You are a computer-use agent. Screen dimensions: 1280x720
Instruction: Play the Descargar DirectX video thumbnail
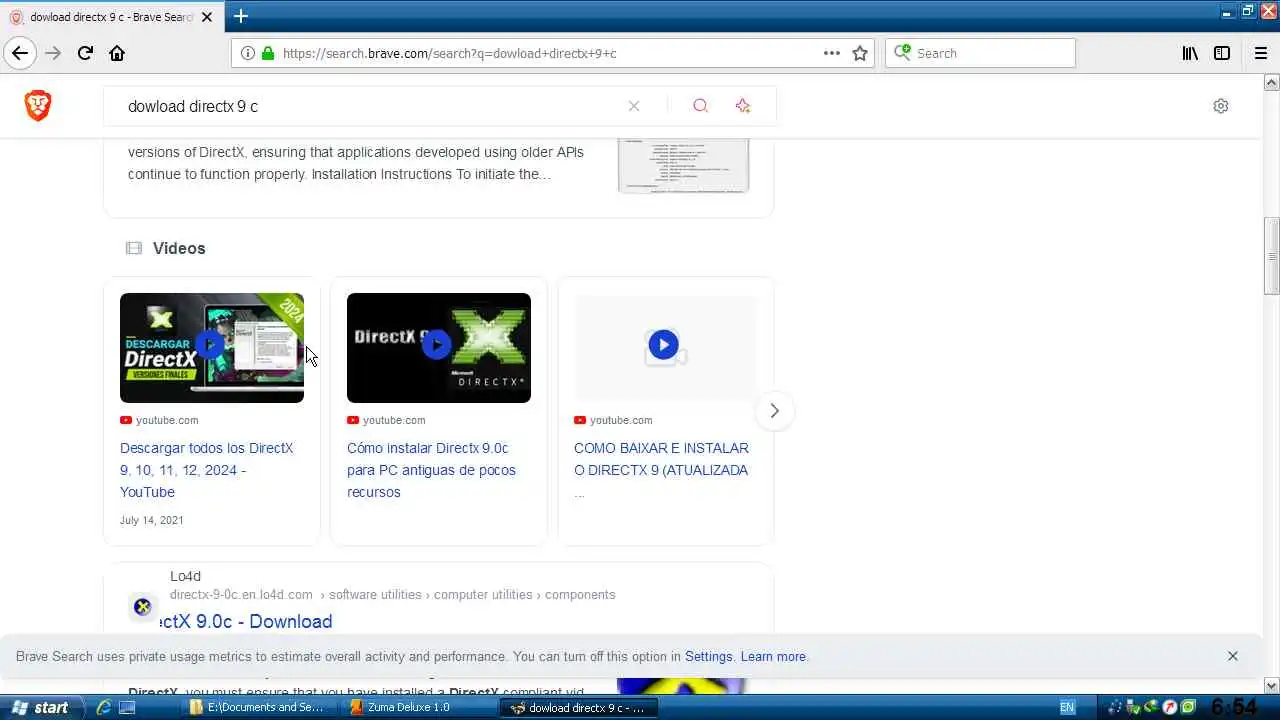(x=212, y=348)
